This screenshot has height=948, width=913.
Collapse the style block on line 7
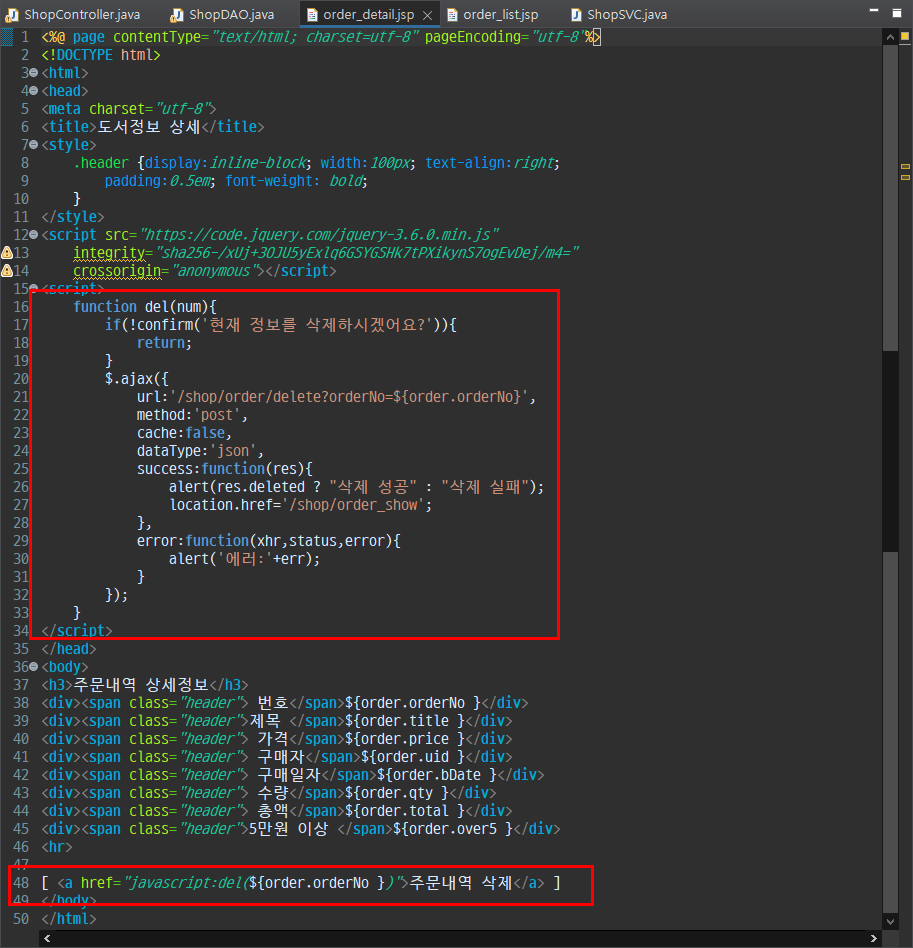[x=34, y=144]
